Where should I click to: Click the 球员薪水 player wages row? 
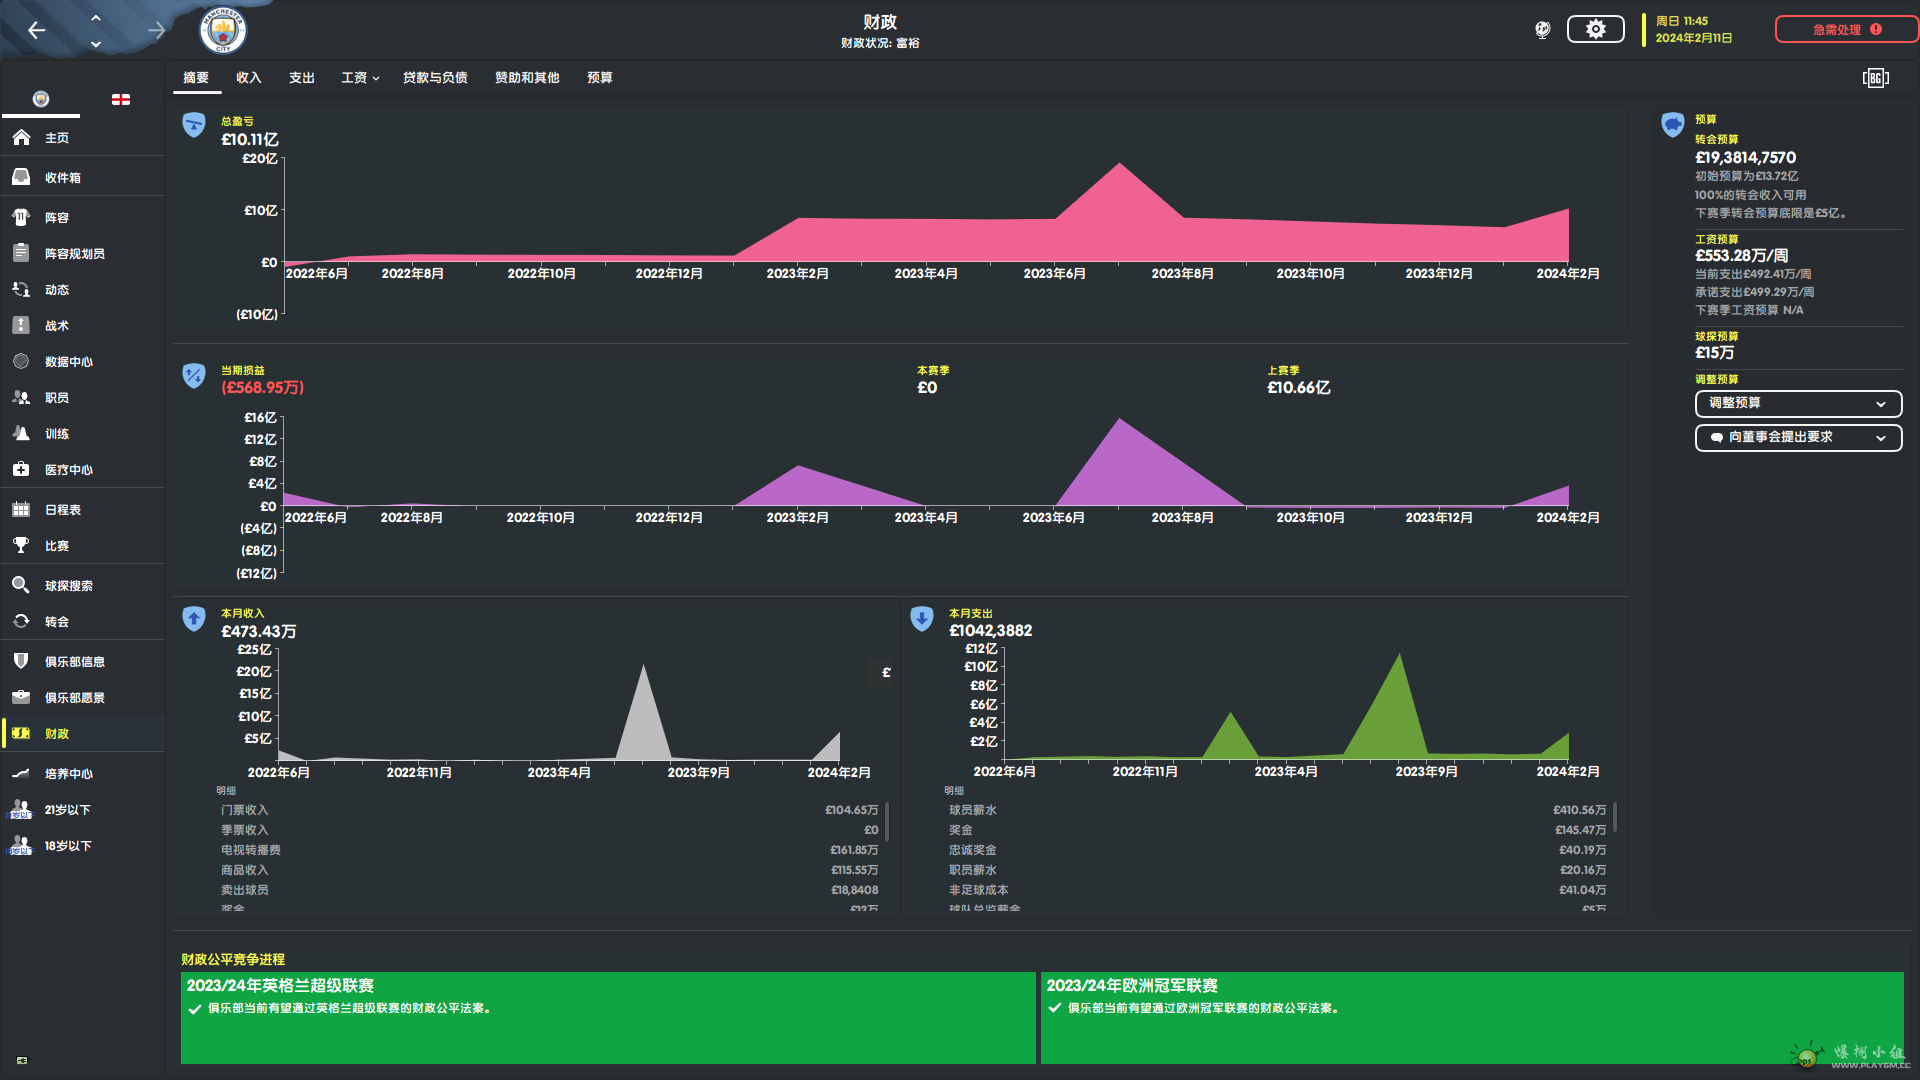(x=1277, y=810)
